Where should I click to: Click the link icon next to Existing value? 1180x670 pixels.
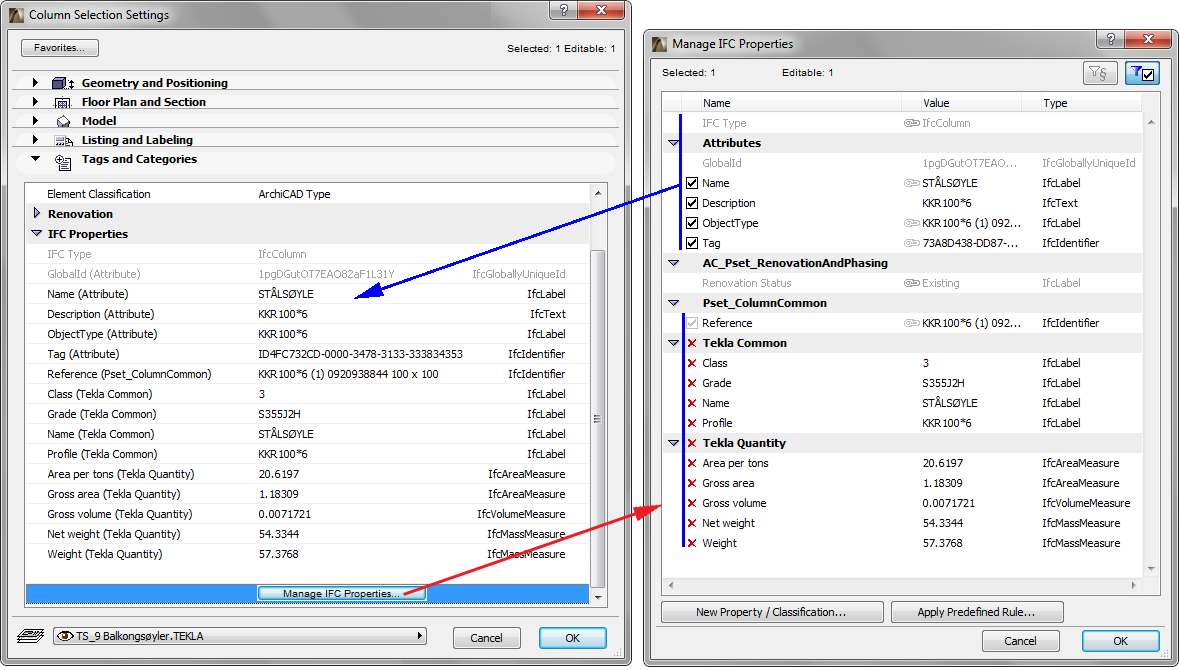[911, 283]
